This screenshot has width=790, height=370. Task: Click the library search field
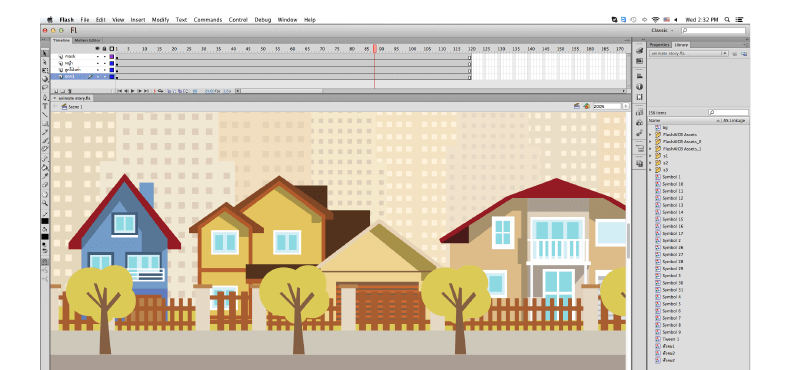(x=728, y=112)
